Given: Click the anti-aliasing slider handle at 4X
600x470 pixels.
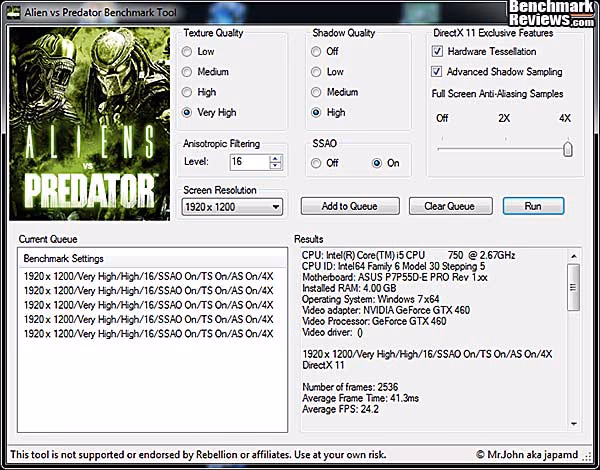Looking at the screenshot, I should (568, 149).
